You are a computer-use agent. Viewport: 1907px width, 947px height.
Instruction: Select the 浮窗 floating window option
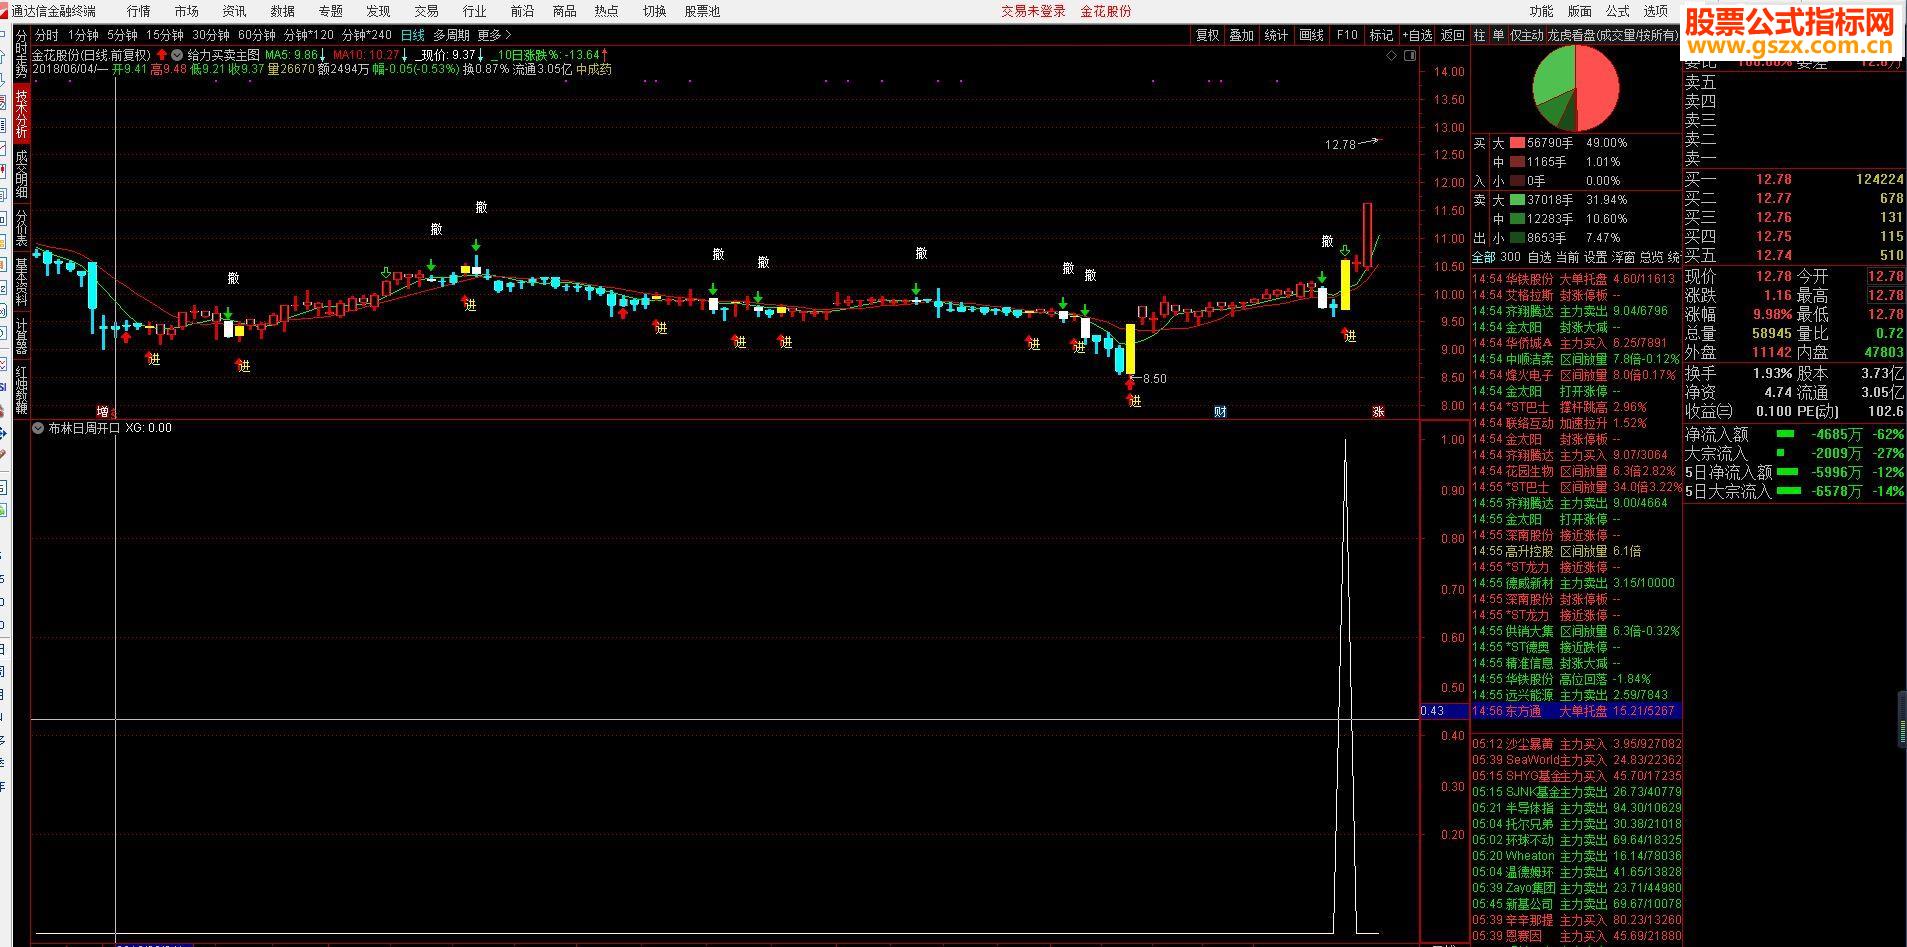1623,258
